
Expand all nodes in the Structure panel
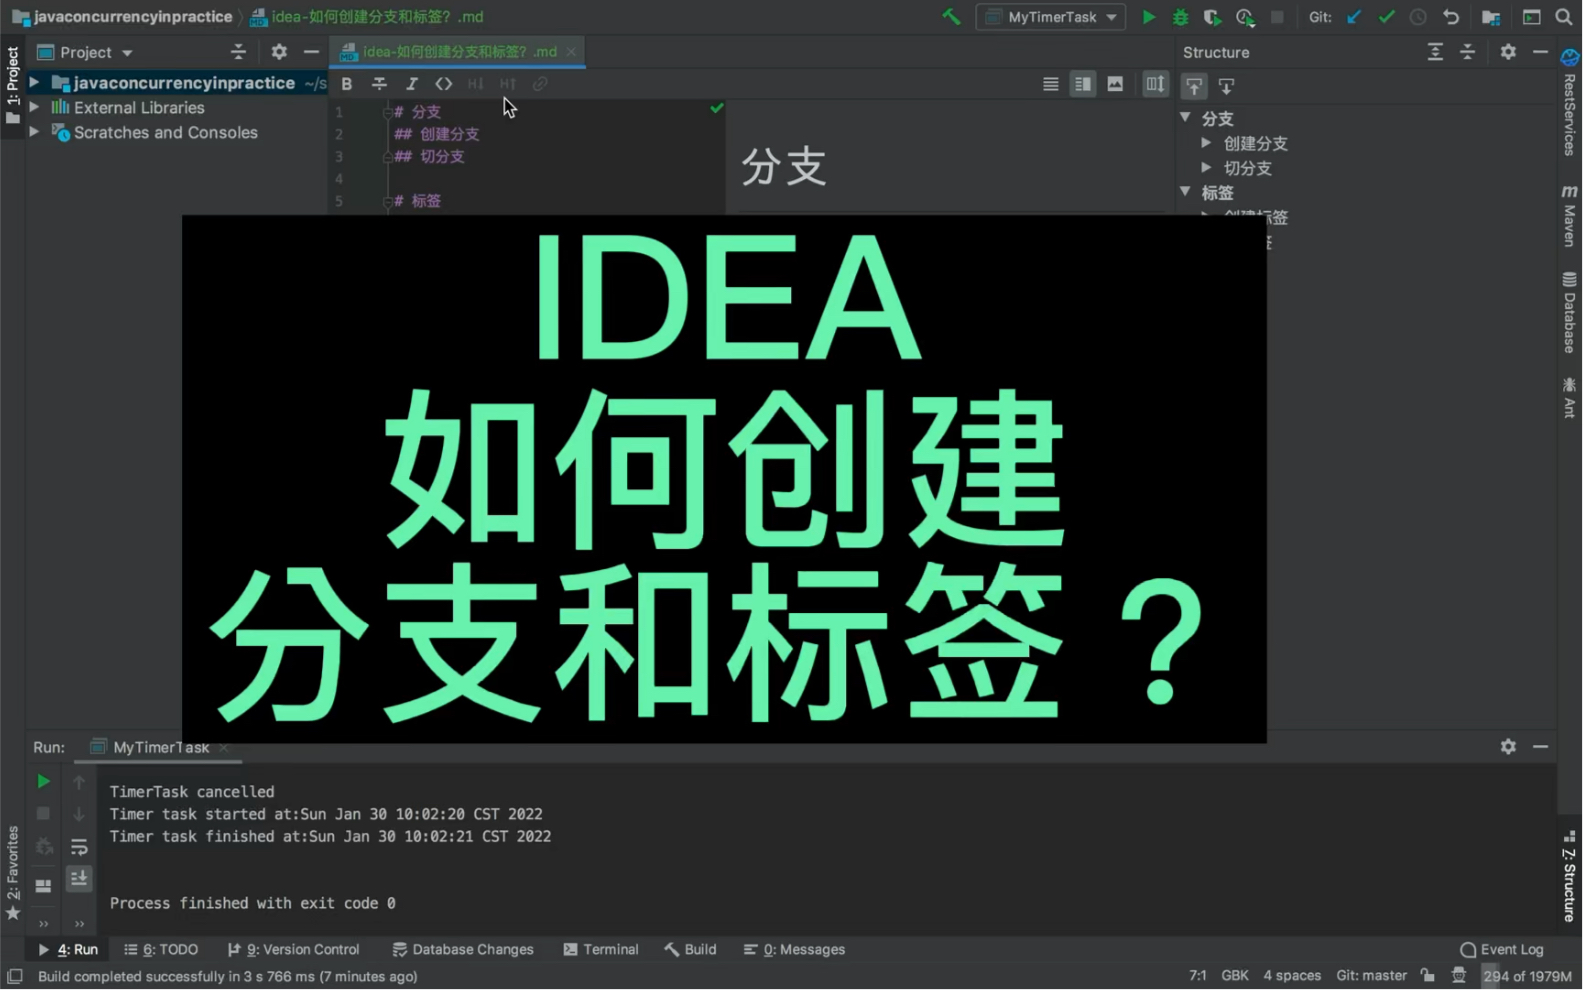coord(1435,52)
